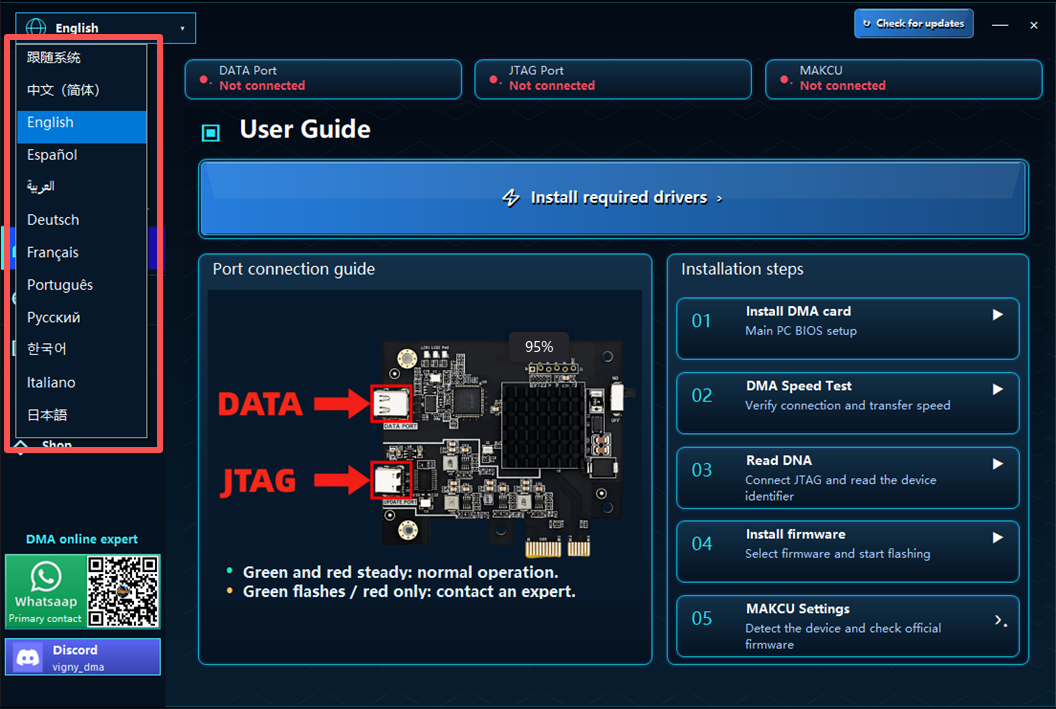Minimize the application window
The width and height of the screenshot is (1056, 709).
coord(1000,25)
